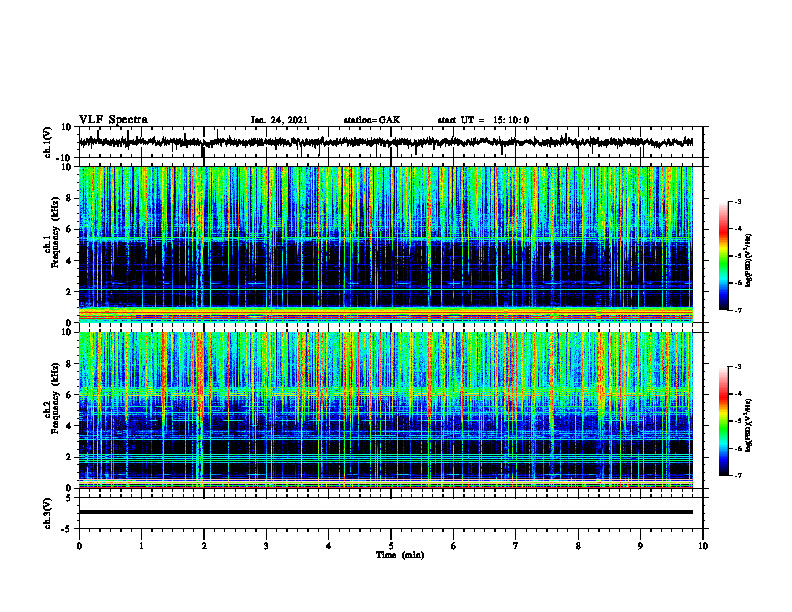This screenshot has width=792, height=612.
Task: Click the time axis tick label "5"
Action: 391,546
